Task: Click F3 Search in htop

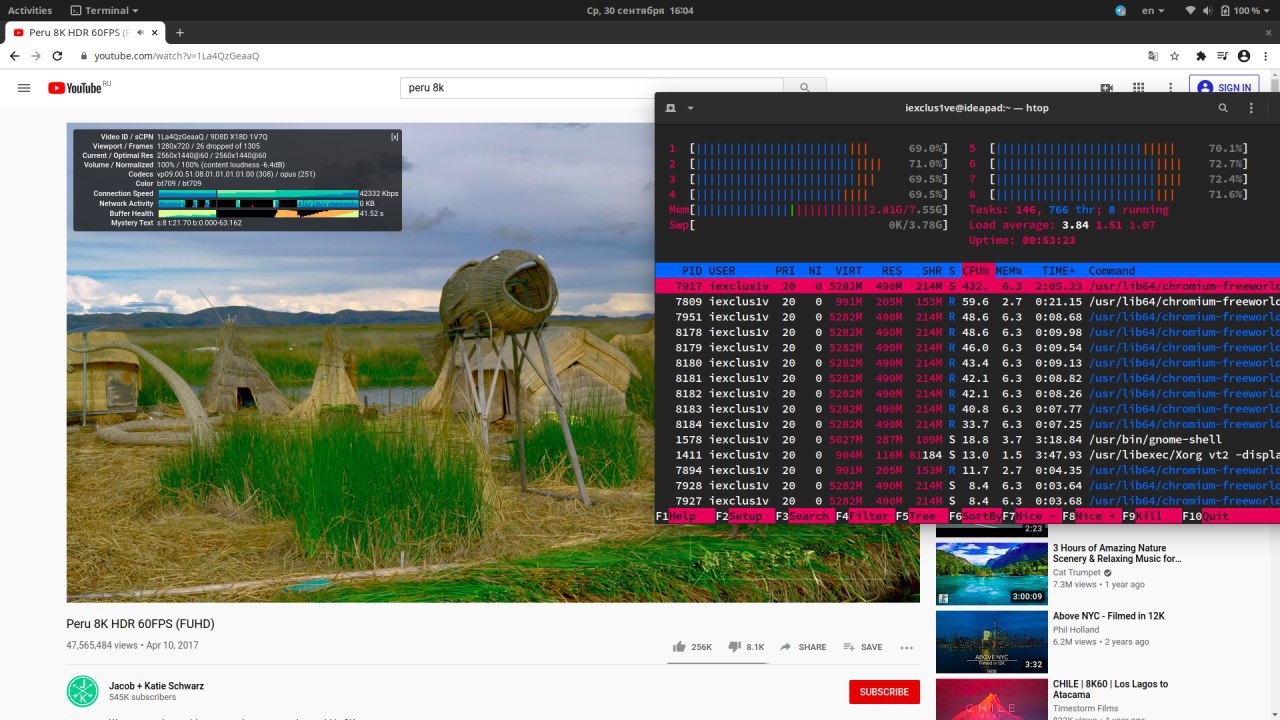Action: 801,516
